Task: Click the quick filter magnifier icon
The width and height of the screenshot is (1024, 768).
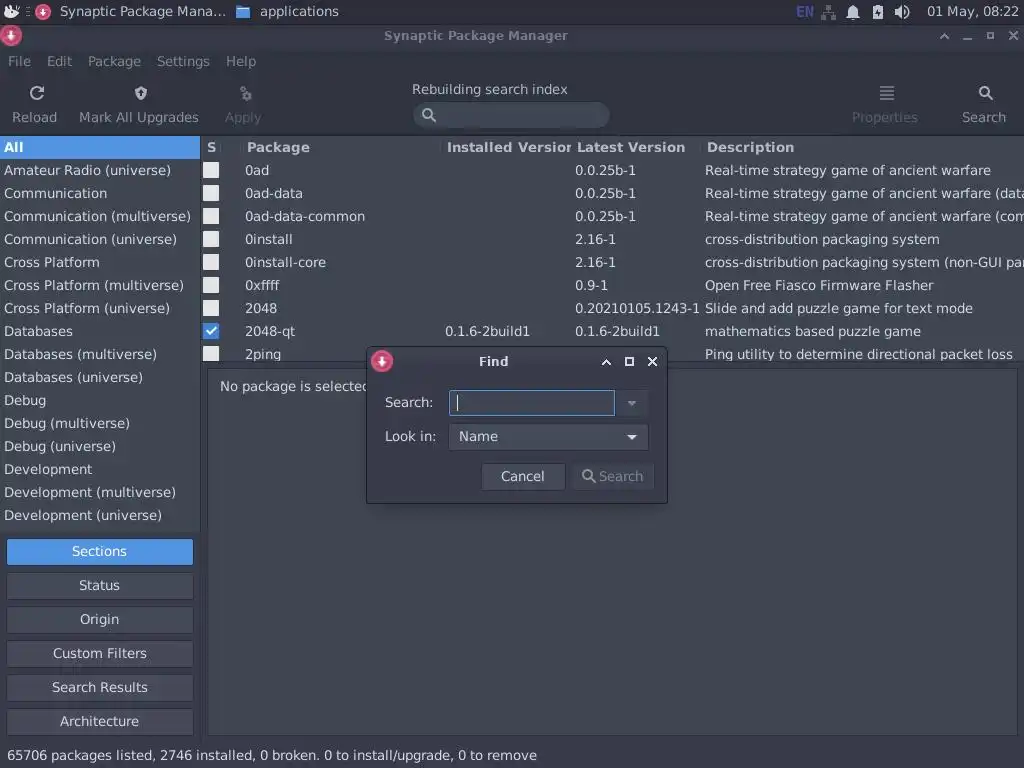Action: tap(428, 115)
